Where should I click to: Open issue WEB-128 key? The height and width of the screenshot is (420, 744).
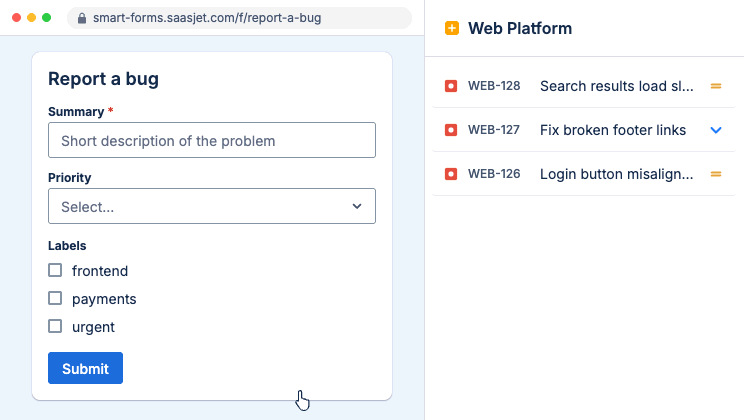[x=494, y=86]
